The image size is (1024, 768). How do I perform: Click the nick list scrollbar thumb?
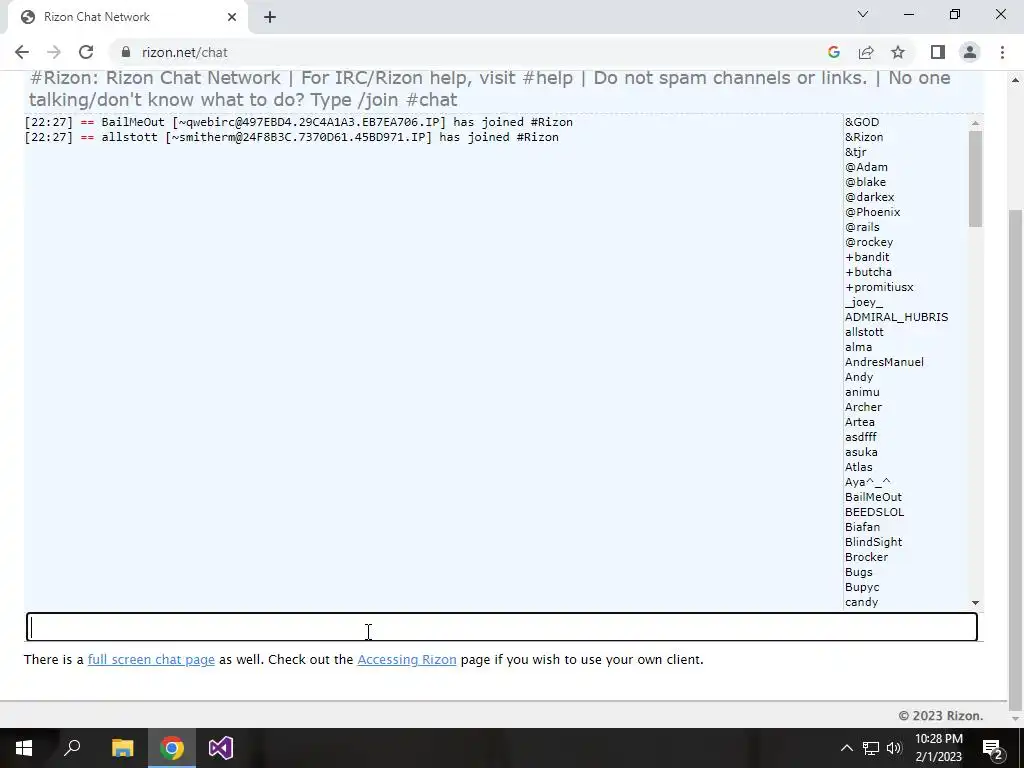point(976,179)
